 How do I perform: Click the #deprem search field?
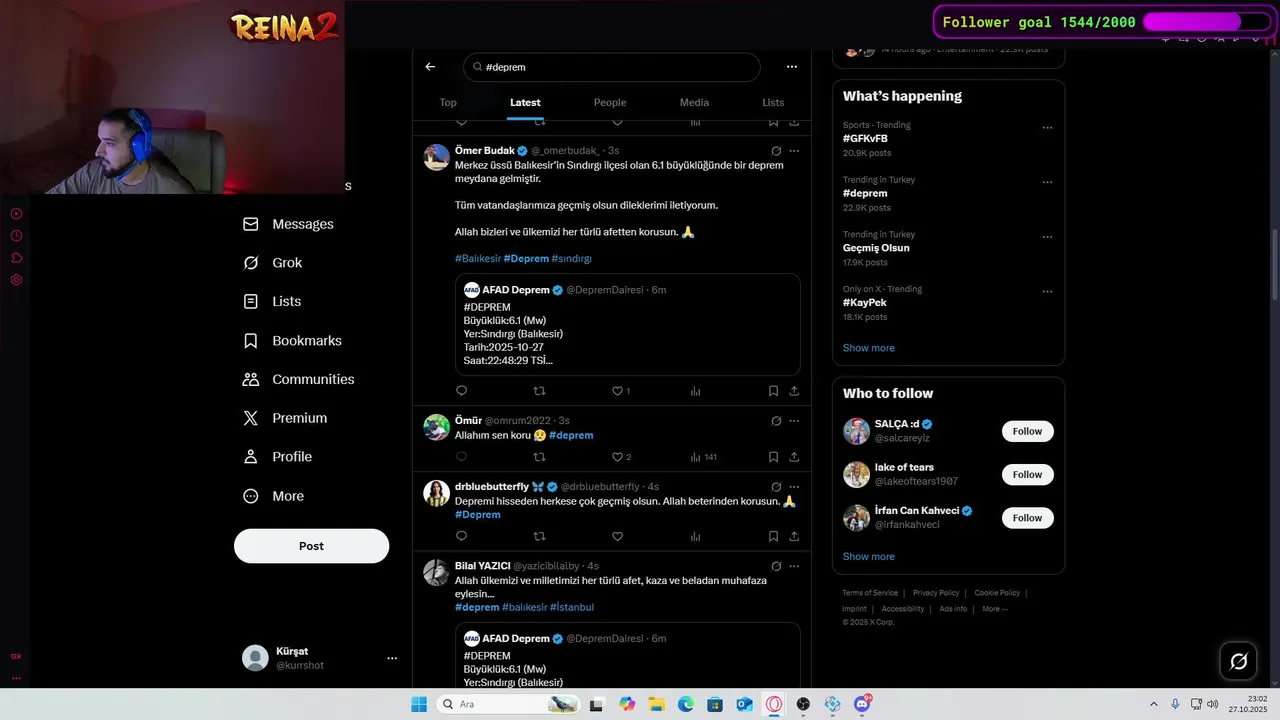612,67
